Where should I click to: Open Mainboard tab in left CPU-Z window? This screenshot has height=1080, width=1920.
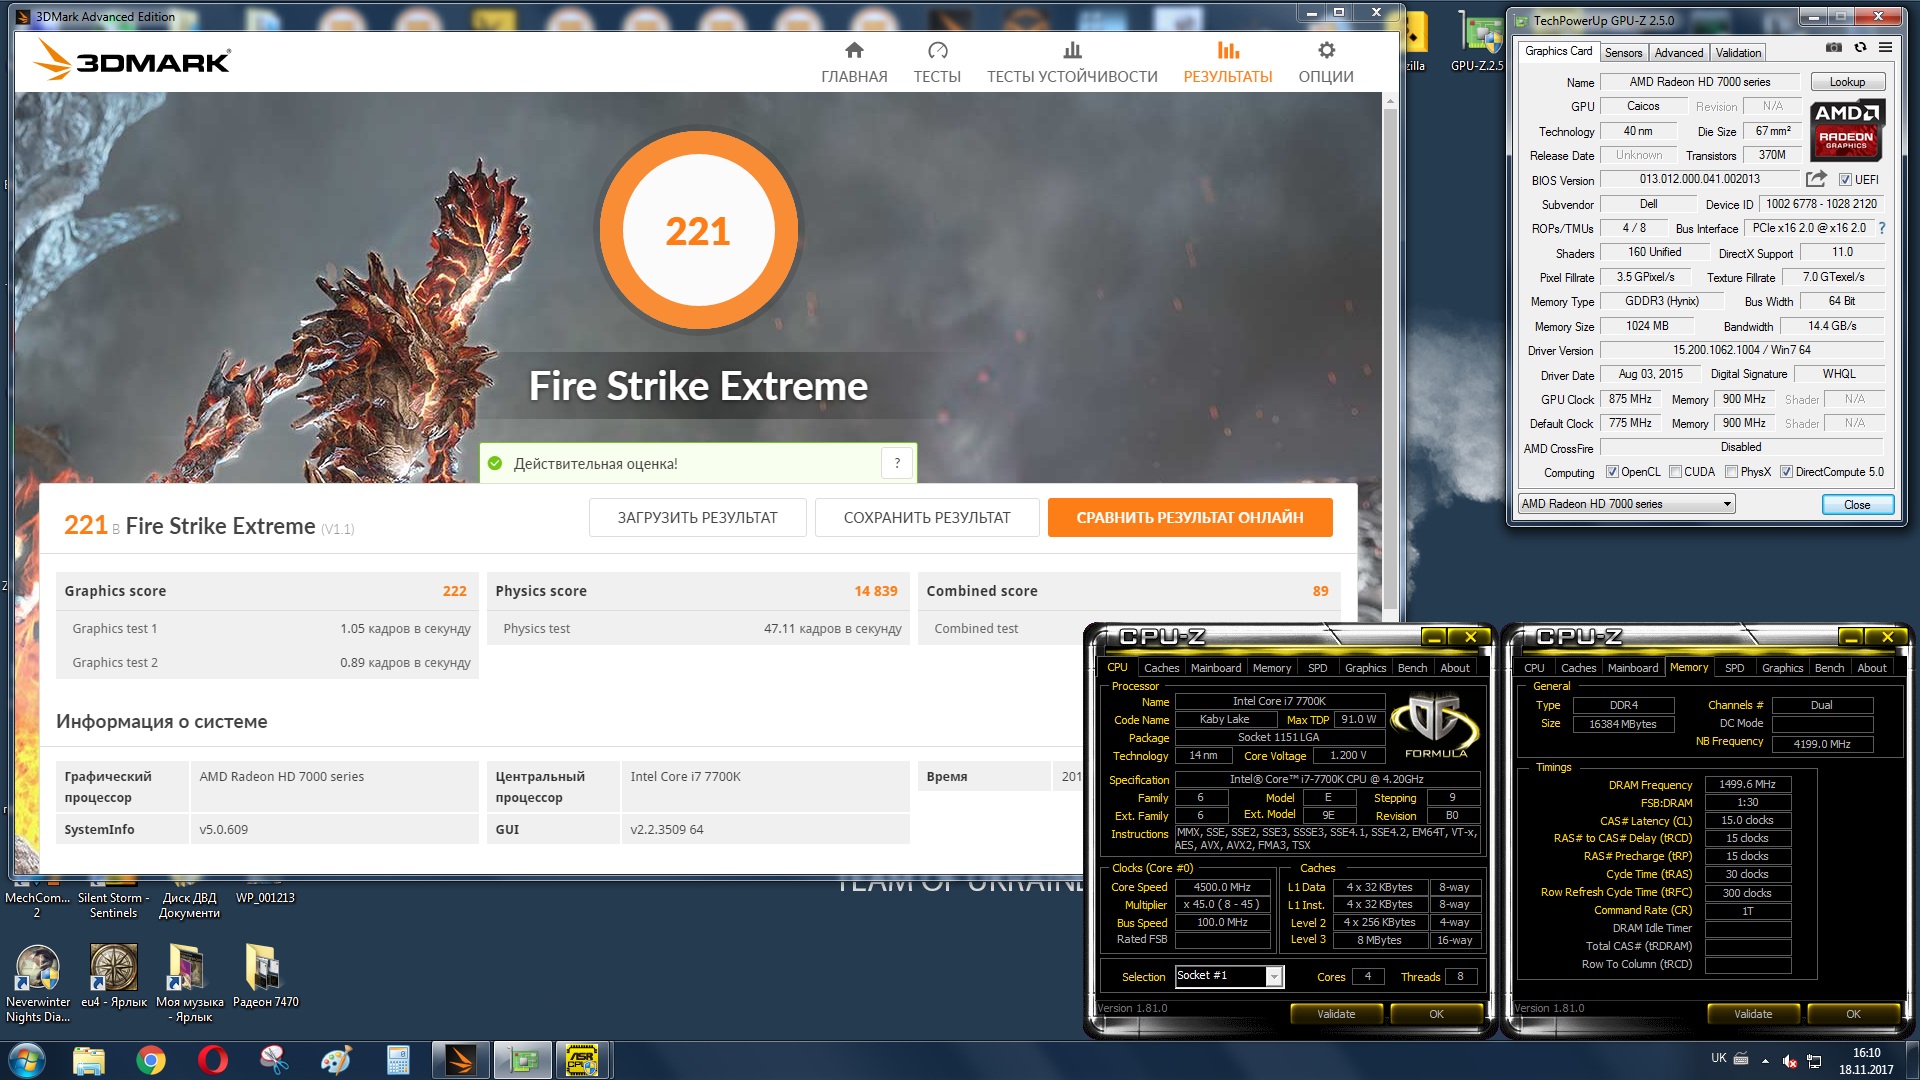[1216, 668]
